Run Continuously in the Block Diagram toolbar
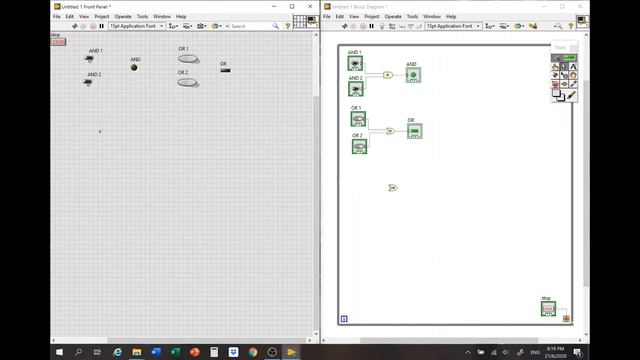Image resolution: width=640 pixels, height=360 pixels. pyautogui.click(x=353, y=26)
